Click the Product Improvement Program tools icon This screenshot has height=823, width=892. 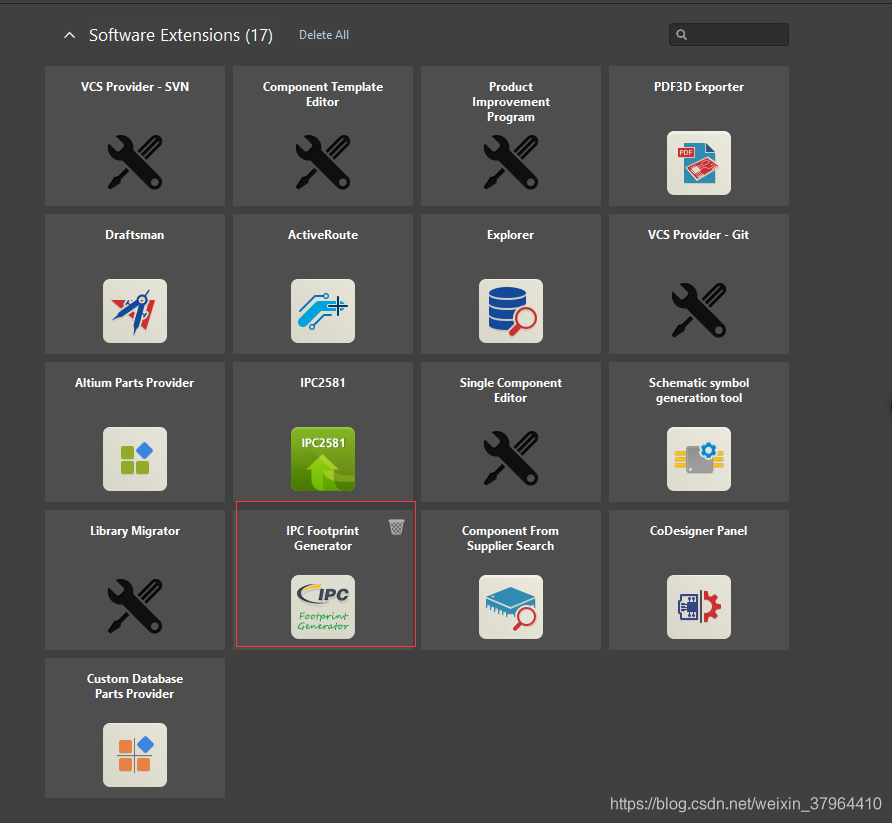click(511, 162)
